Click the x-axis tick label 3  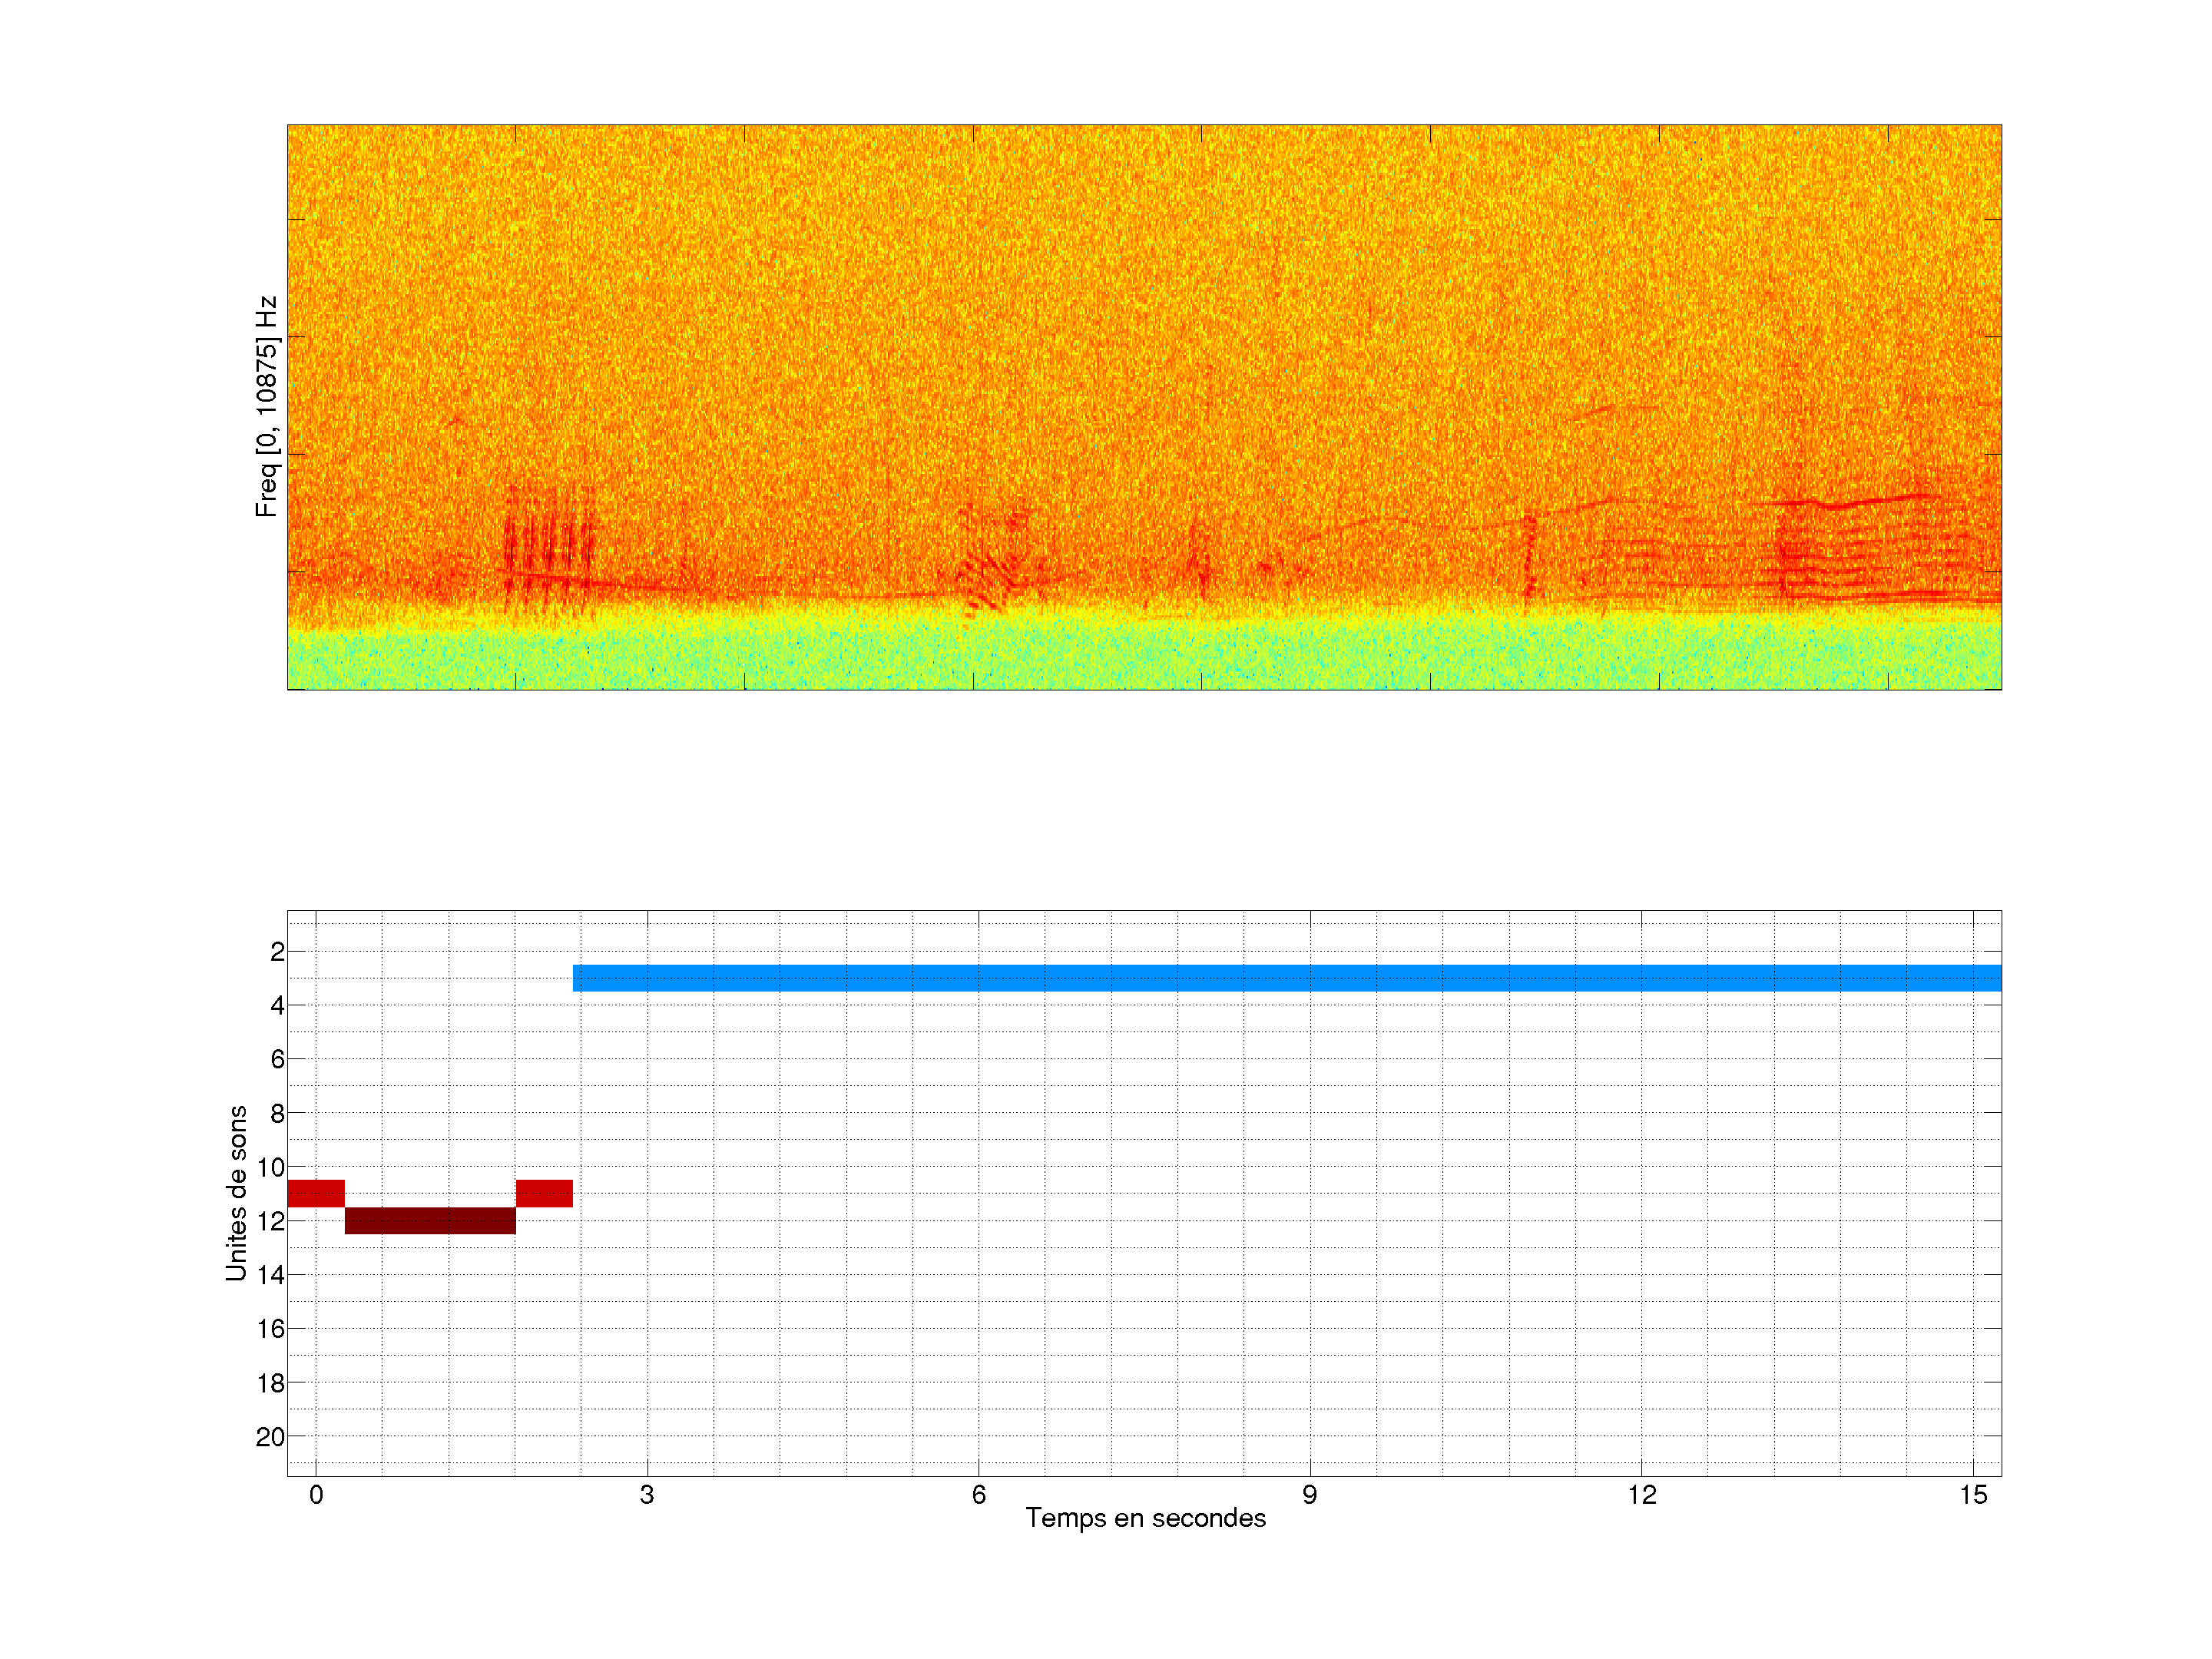click(647, 1495)
